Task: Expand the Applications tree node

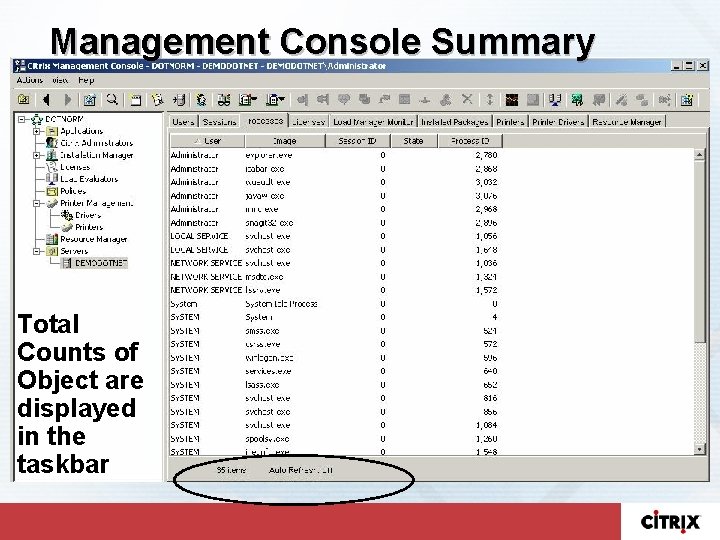Action: tap(36, 131)
